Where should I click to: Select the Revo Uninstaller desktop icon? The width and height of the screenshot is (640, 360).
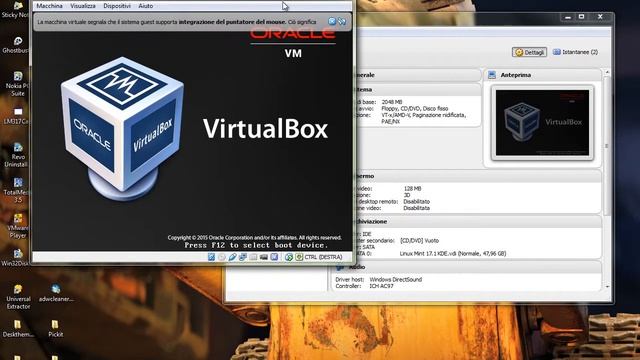pos(16,155)
